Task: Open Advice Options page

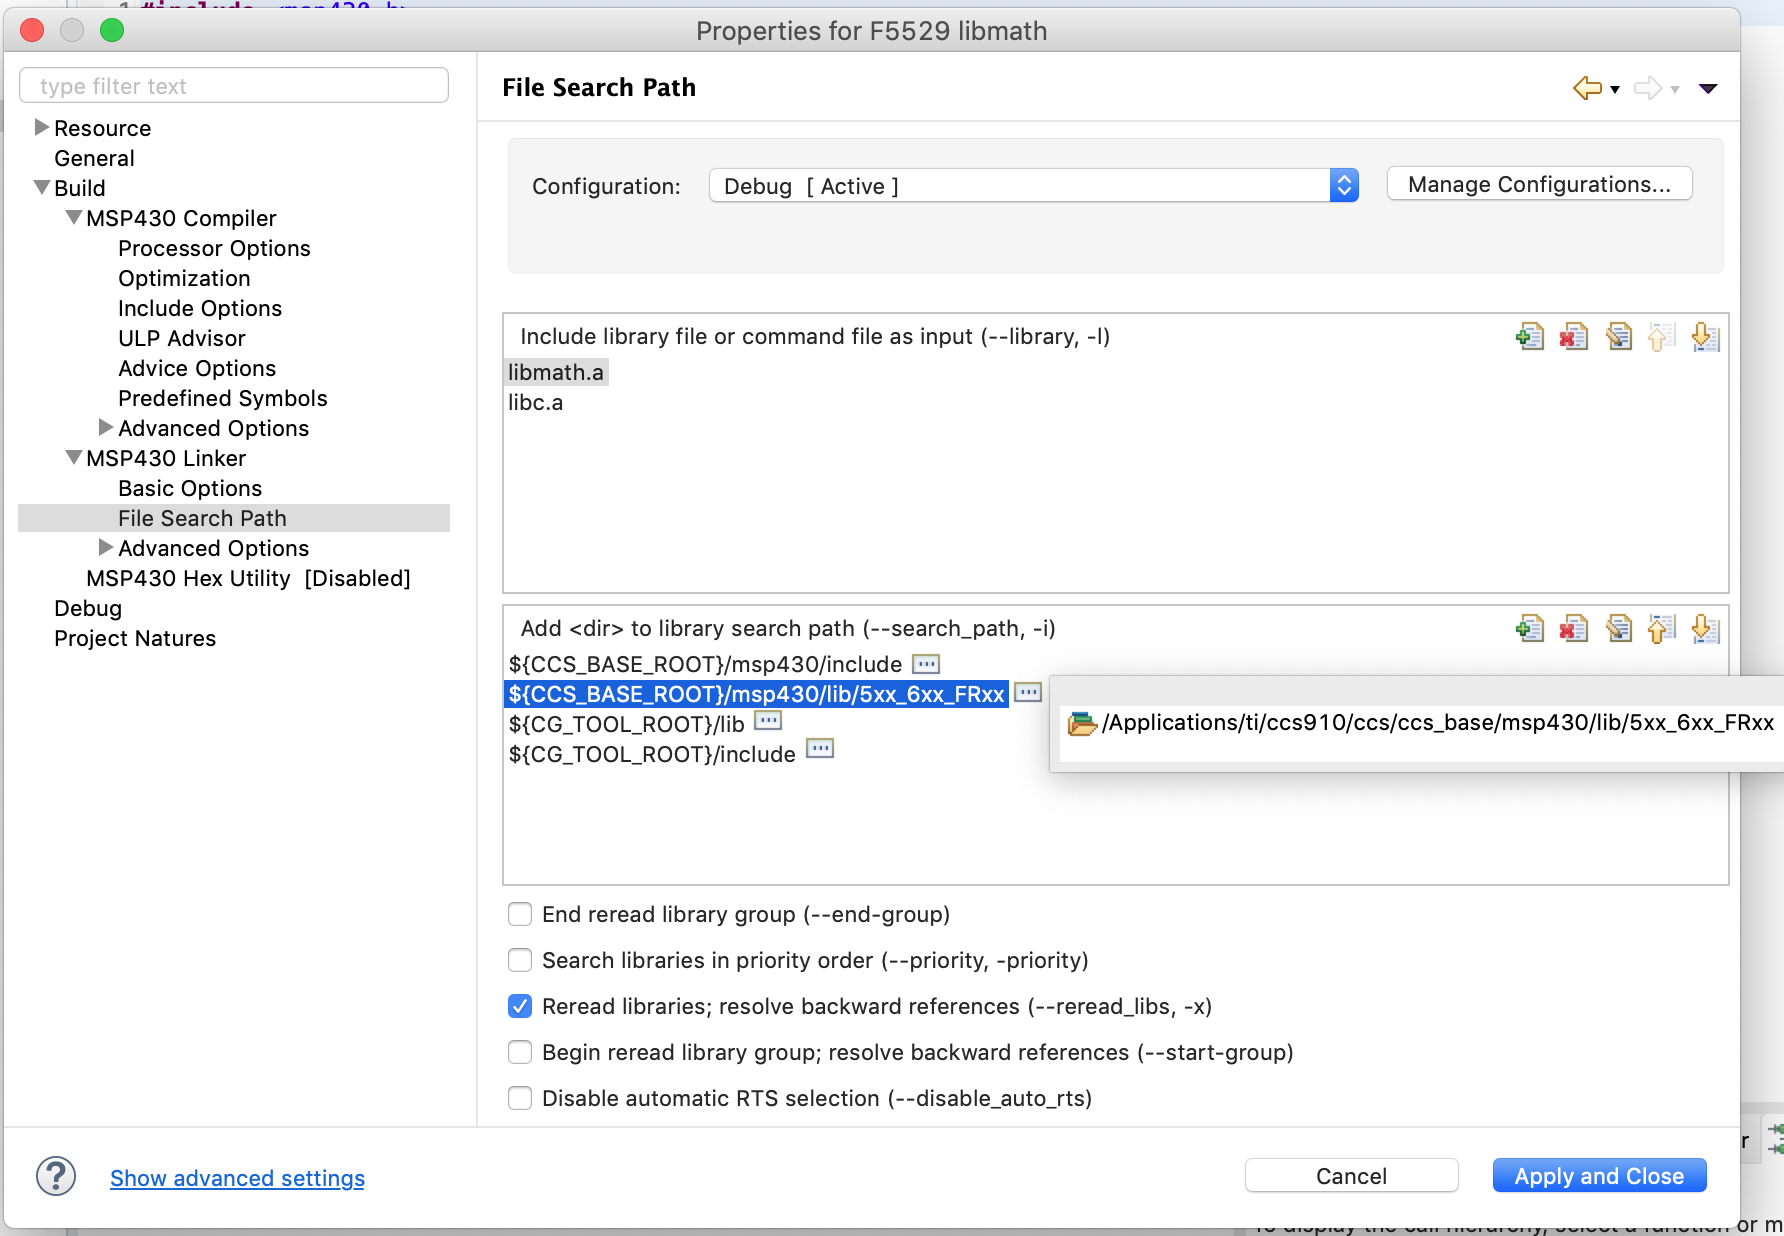Action: point(197,368)
